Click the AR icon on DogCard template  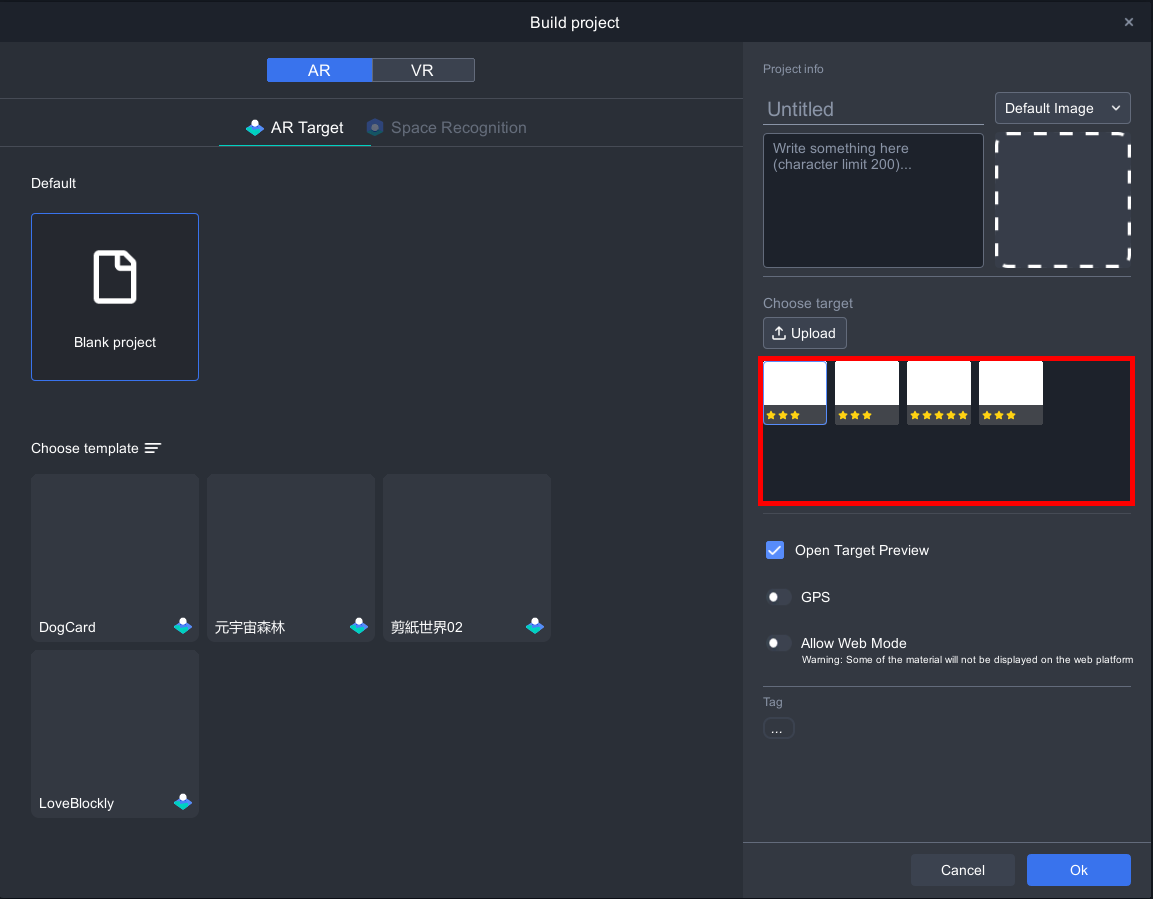point(183,626)
